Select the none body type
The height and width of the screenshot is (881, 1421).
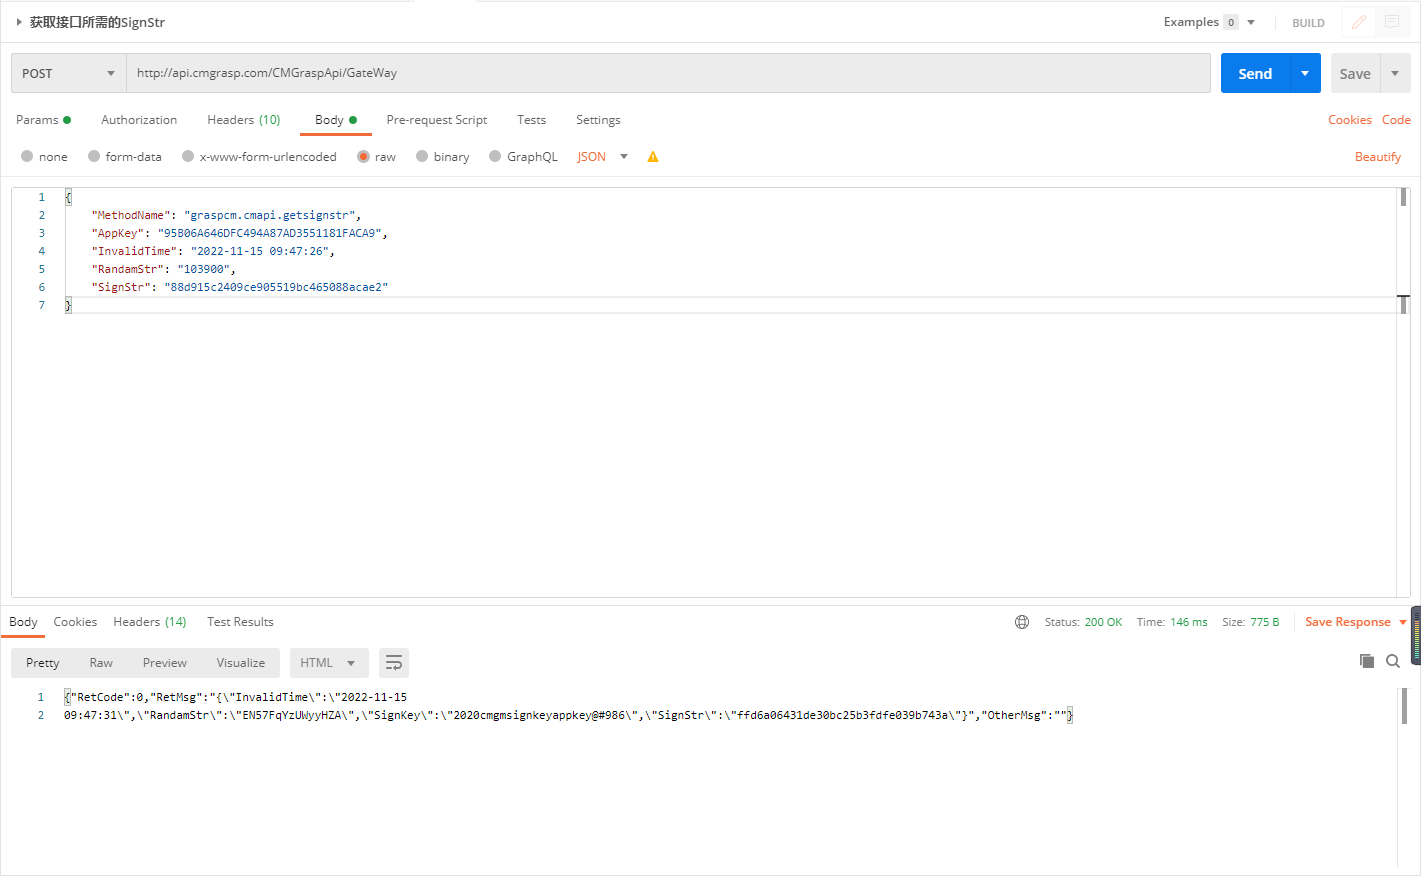(28, 157)
